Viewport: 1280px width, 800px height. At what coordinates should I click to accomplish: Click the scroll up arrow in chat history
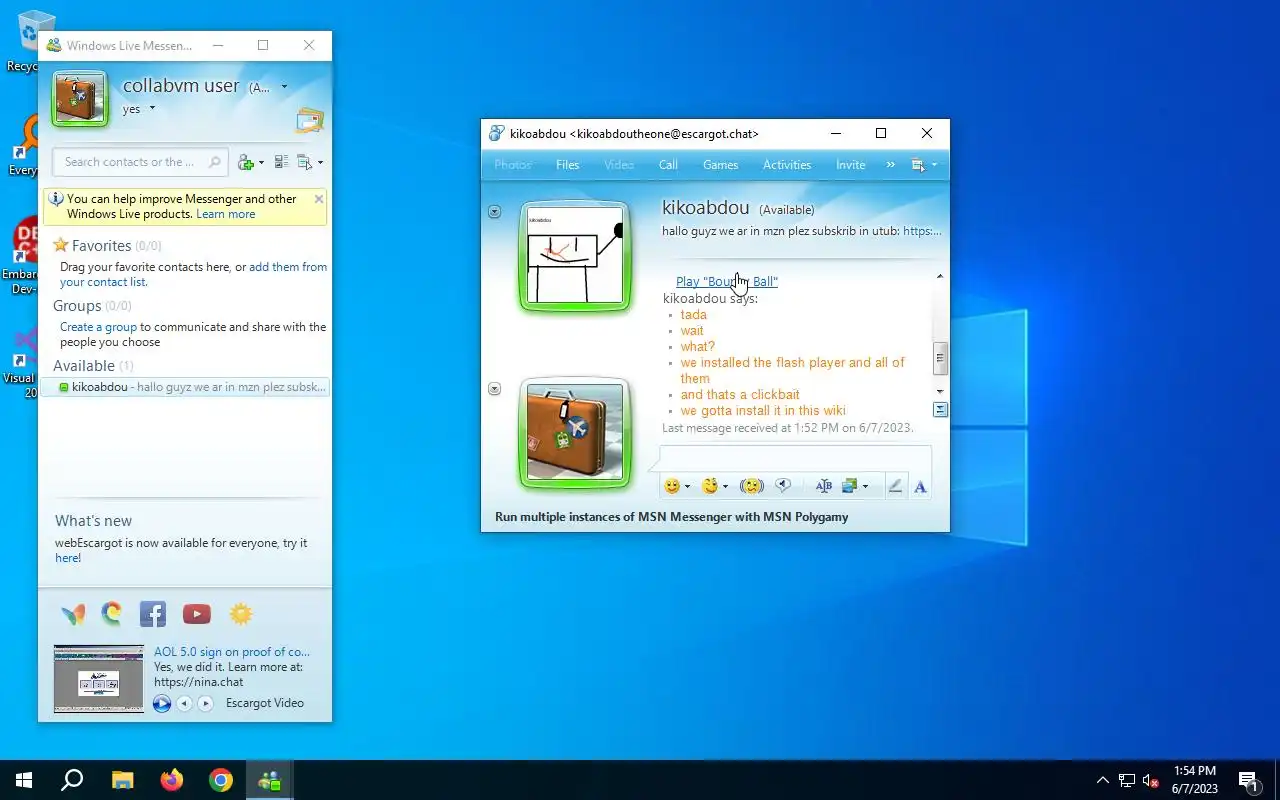coord(940,276)
